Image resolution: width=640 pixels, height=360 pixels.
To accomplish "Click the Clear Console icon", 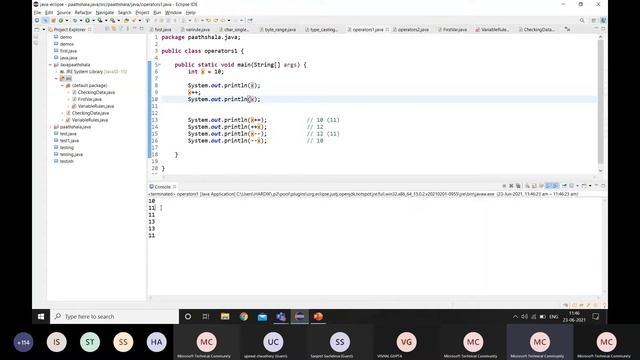I will tap(527, 186).
